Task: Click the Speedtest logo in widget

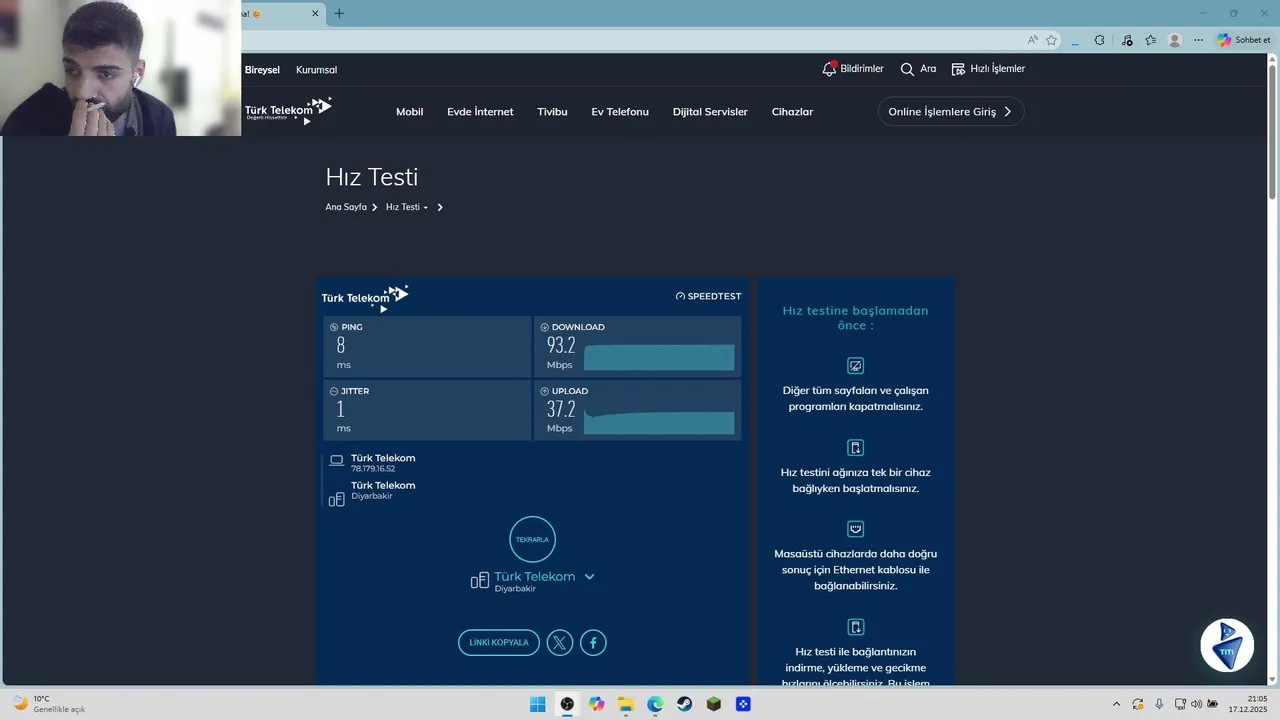Action: (x=708, y=296)
